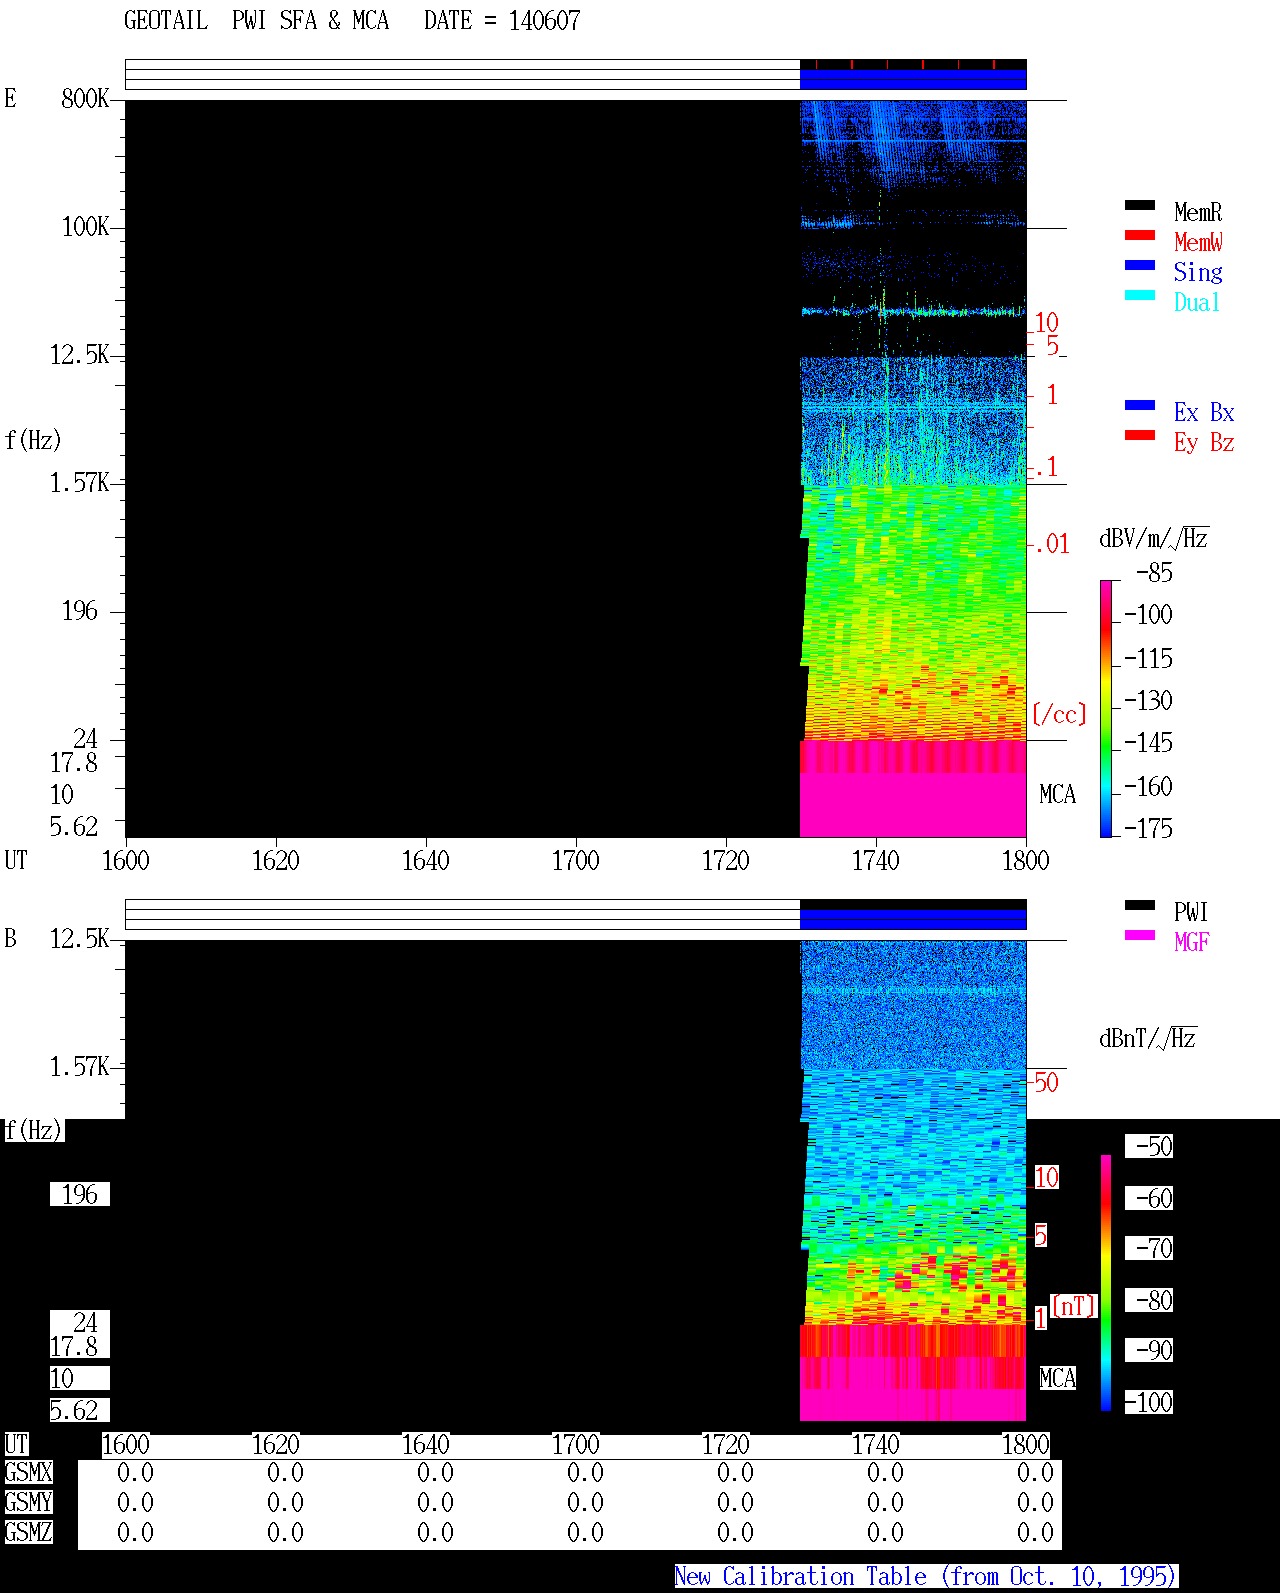Click the MGF legend label

[x=1192, y=942]
